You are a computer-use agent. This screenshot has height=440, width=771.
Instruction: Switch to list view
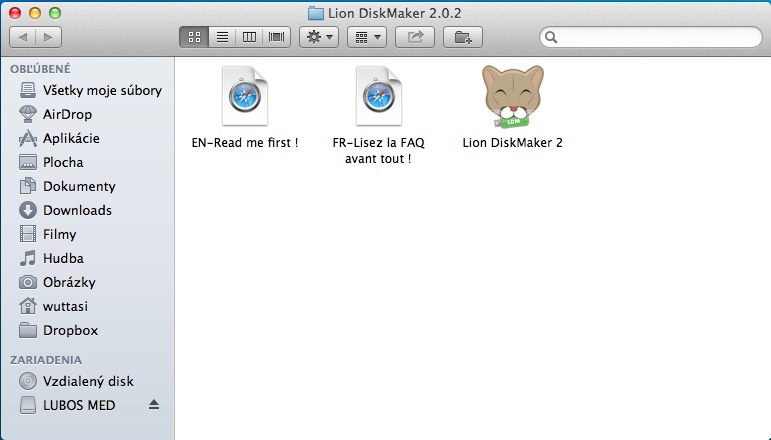coord(222,37)
